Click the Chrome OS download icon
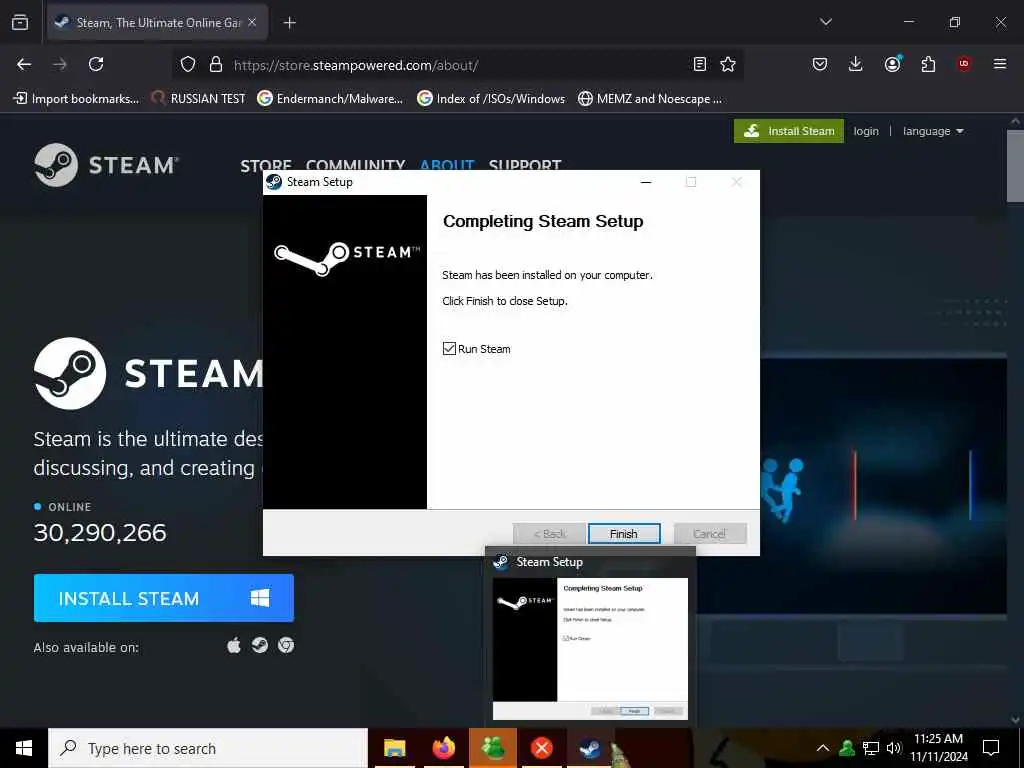The image size is (1024, 768). tap(285, 645)
